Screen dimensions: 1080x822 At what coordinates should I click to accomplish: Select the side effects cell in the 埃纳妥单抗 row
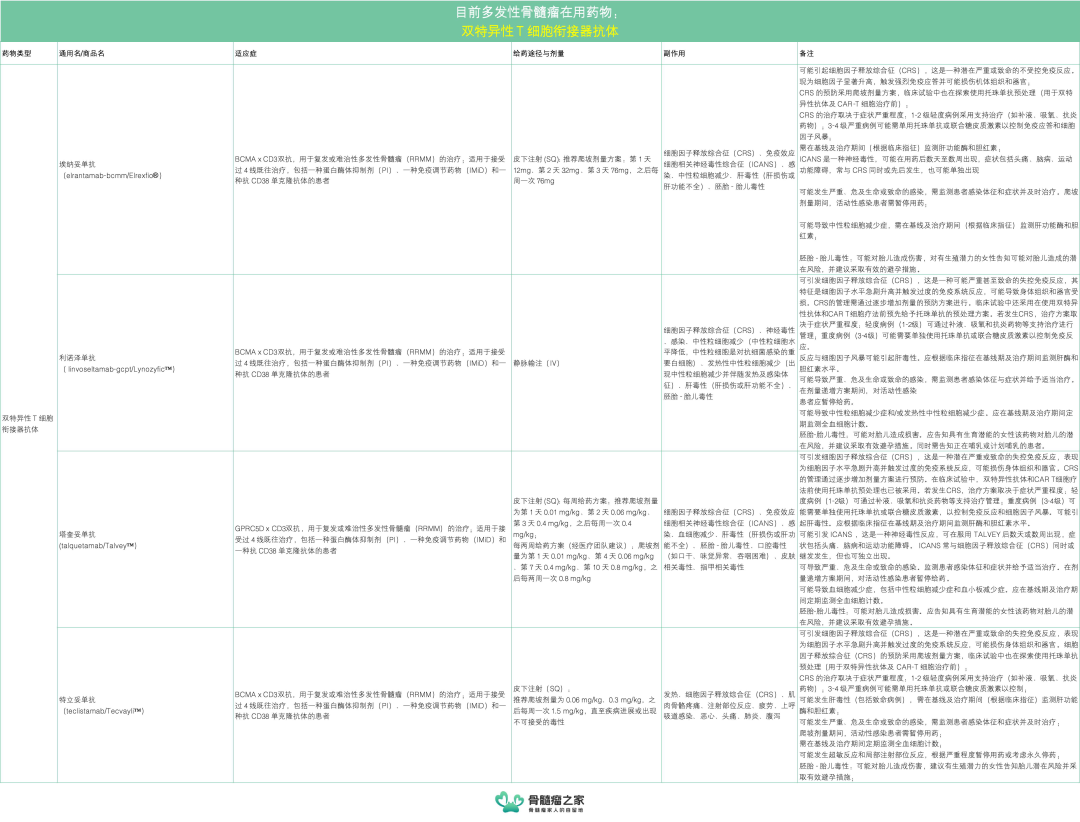pos(729,169)
